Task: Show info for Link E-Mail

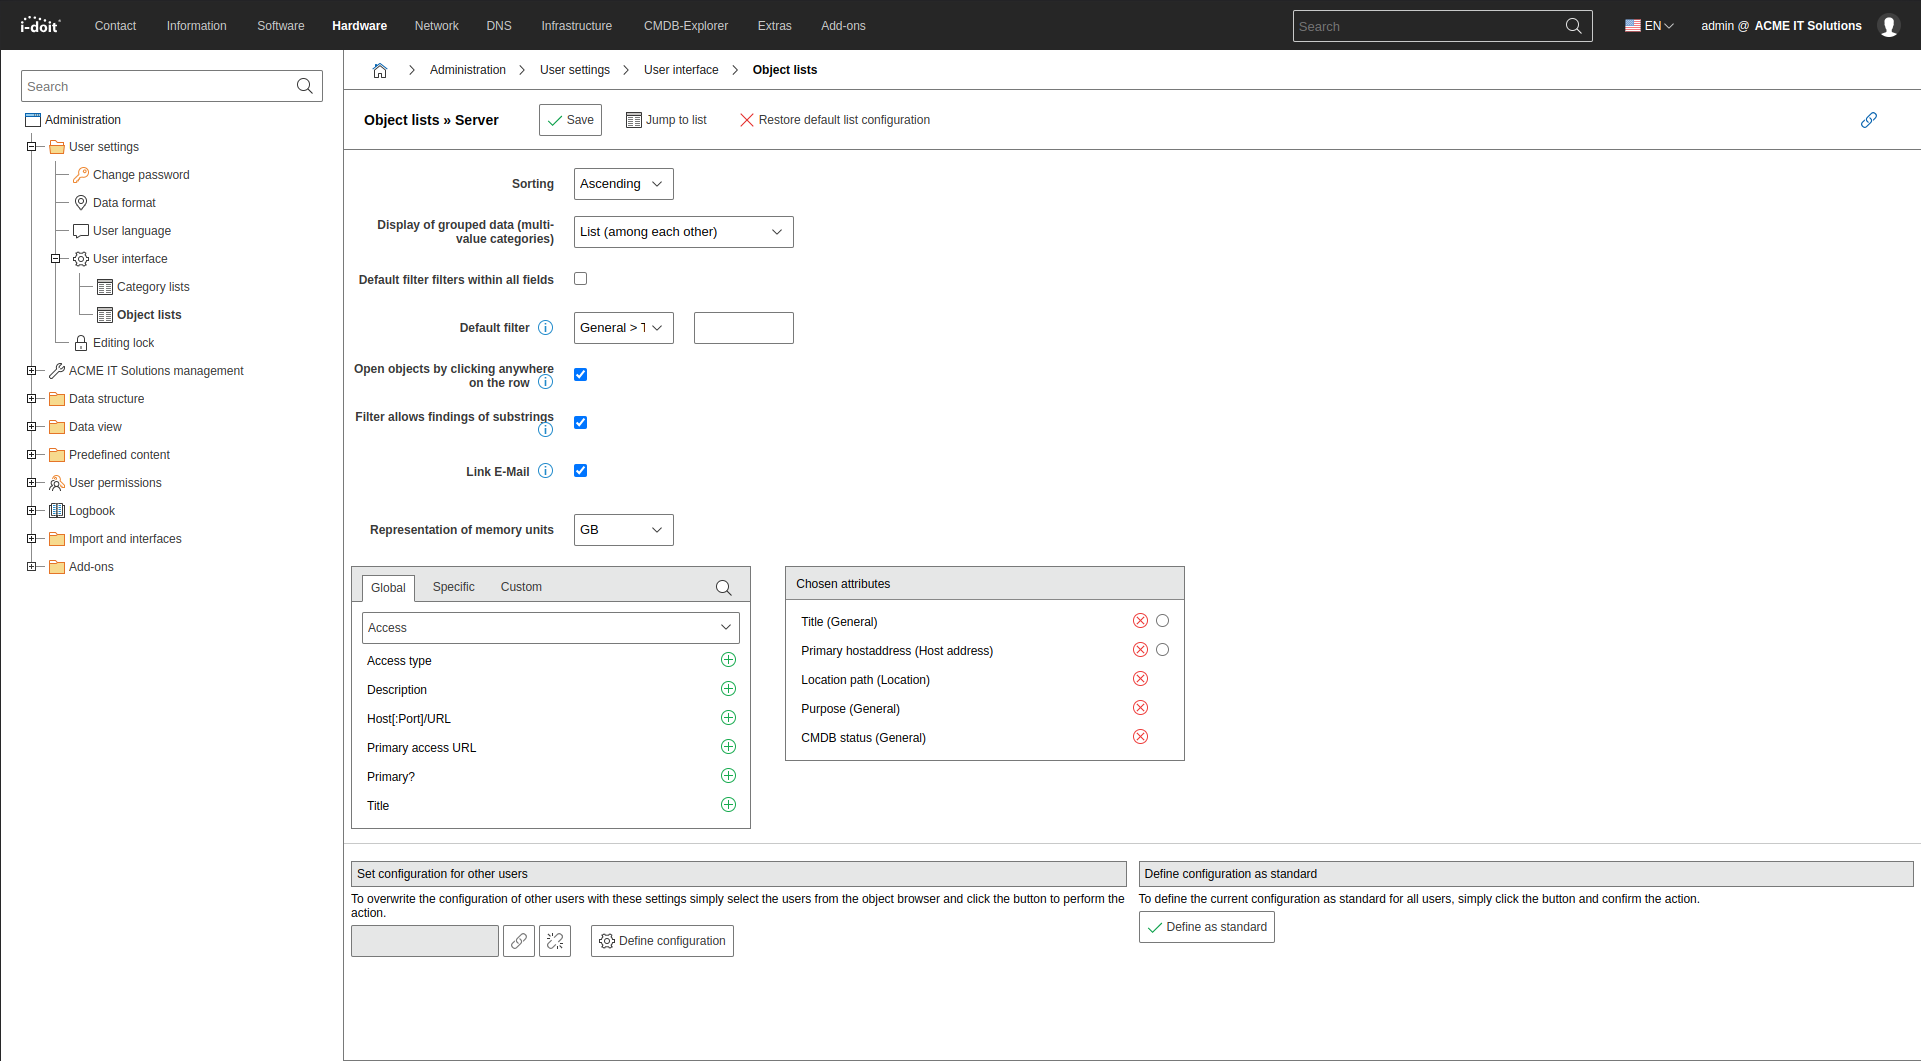Action: click(545, 471)
